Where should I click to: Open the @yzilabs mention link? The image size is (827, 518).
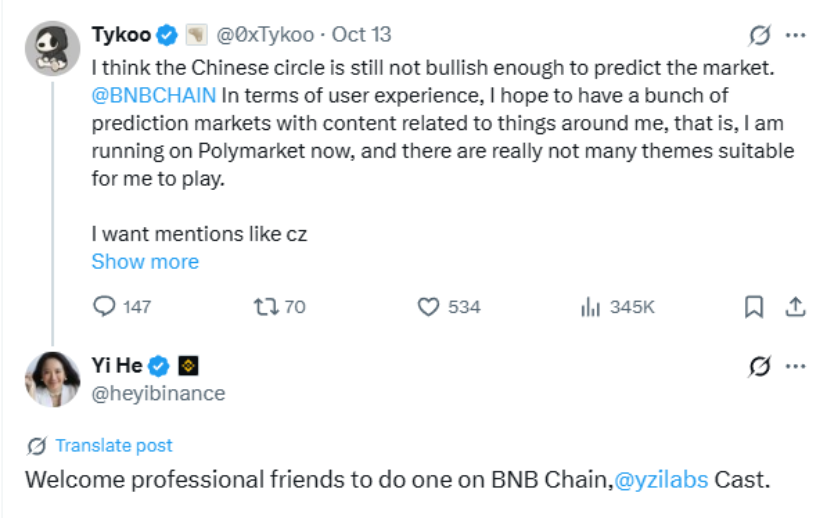(660, 479)
